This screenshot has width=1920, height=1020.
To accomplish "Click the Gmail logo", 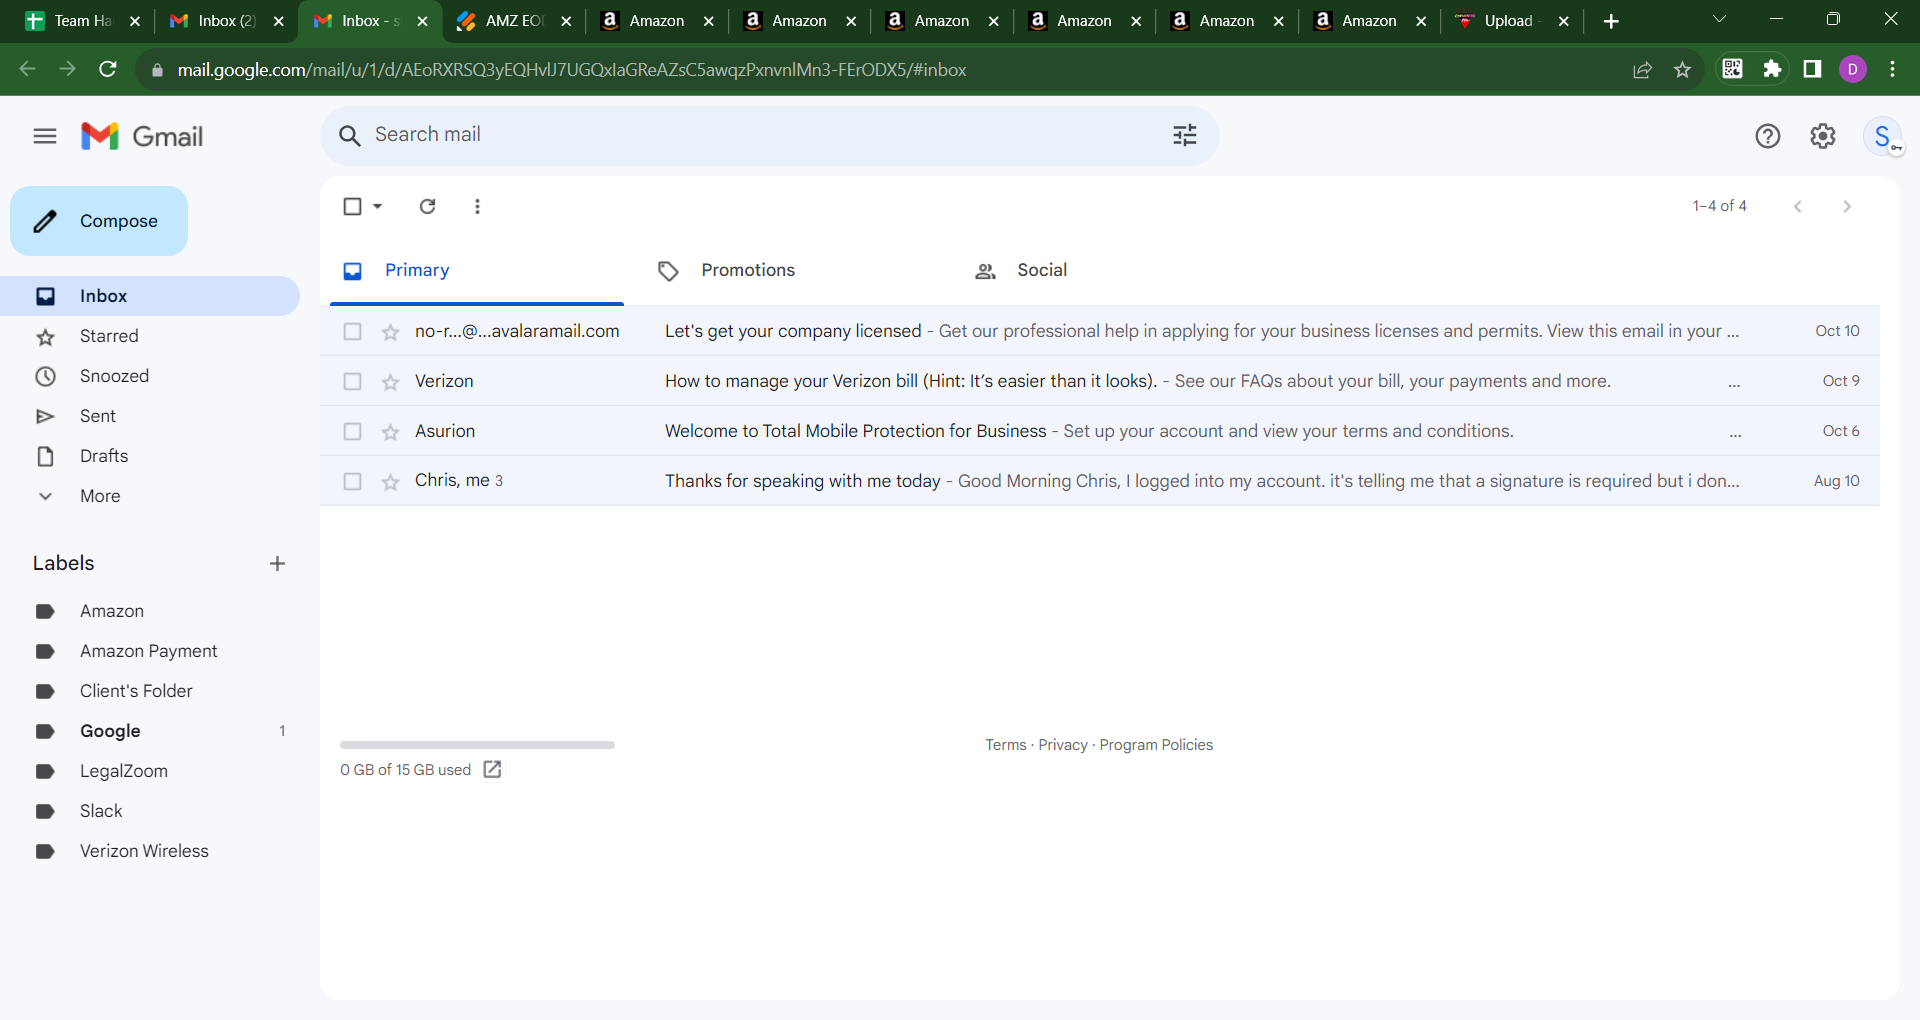I will 142,136.
